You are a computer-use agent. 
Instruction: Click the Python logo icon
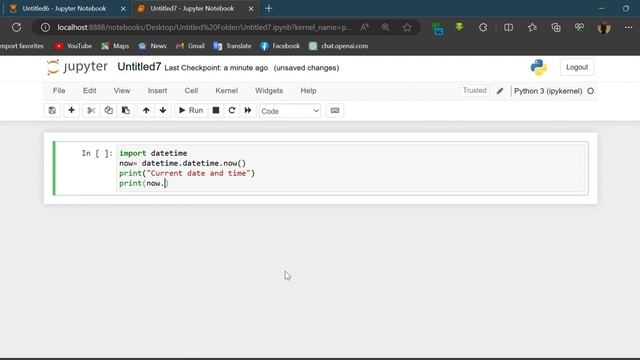coord(539,67)
